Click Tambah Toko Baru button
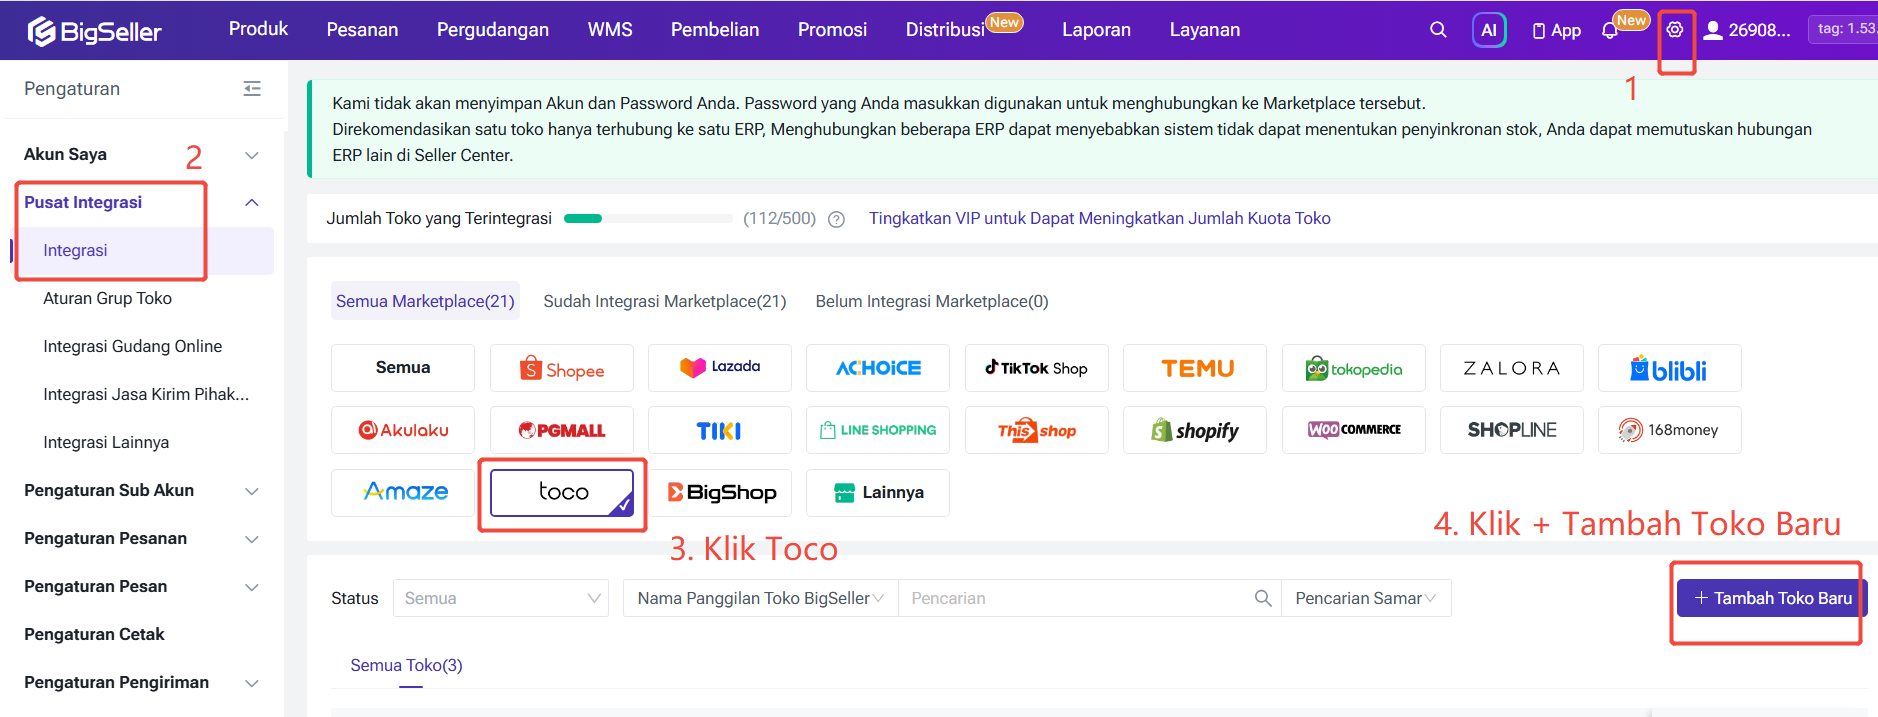The width and height of the screenshot is (1878, 717). [1772, 598]
